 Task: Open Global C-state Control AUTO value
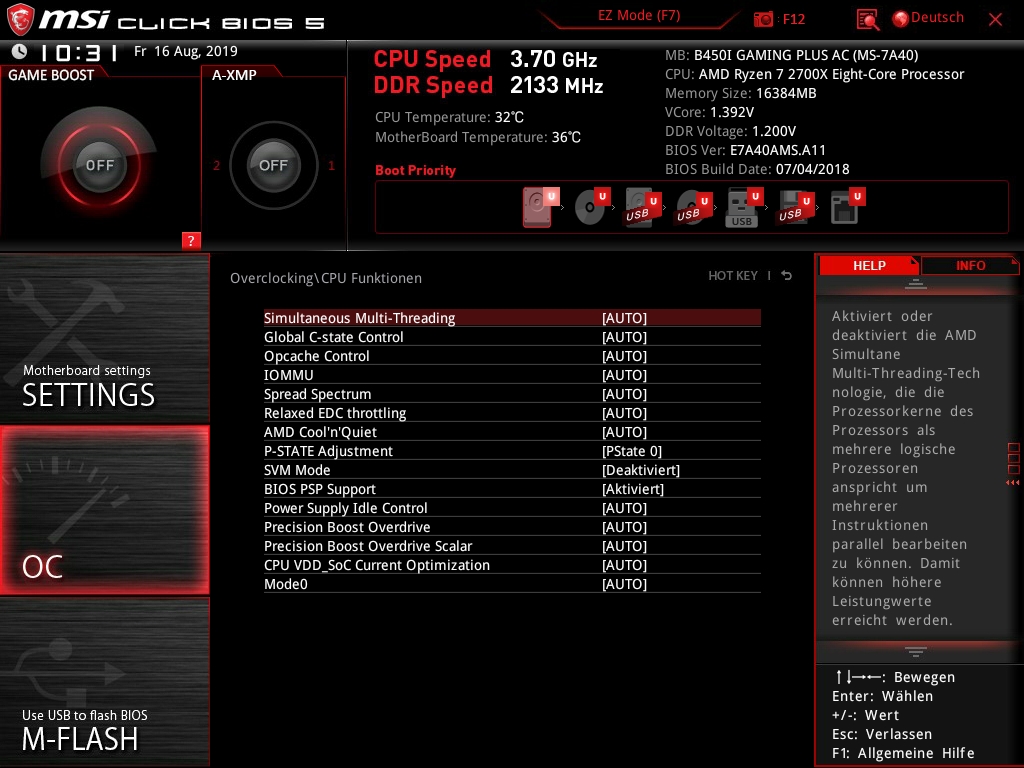click(x=624, y=337)
